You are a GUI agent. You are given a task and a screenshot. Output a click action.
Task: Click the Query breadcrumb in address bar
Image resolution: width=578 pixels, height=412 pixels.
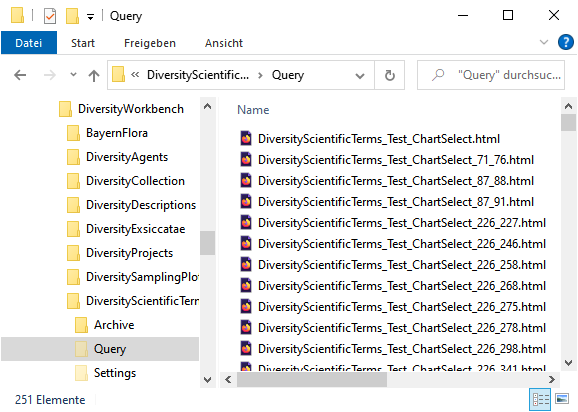coord(288,75)
